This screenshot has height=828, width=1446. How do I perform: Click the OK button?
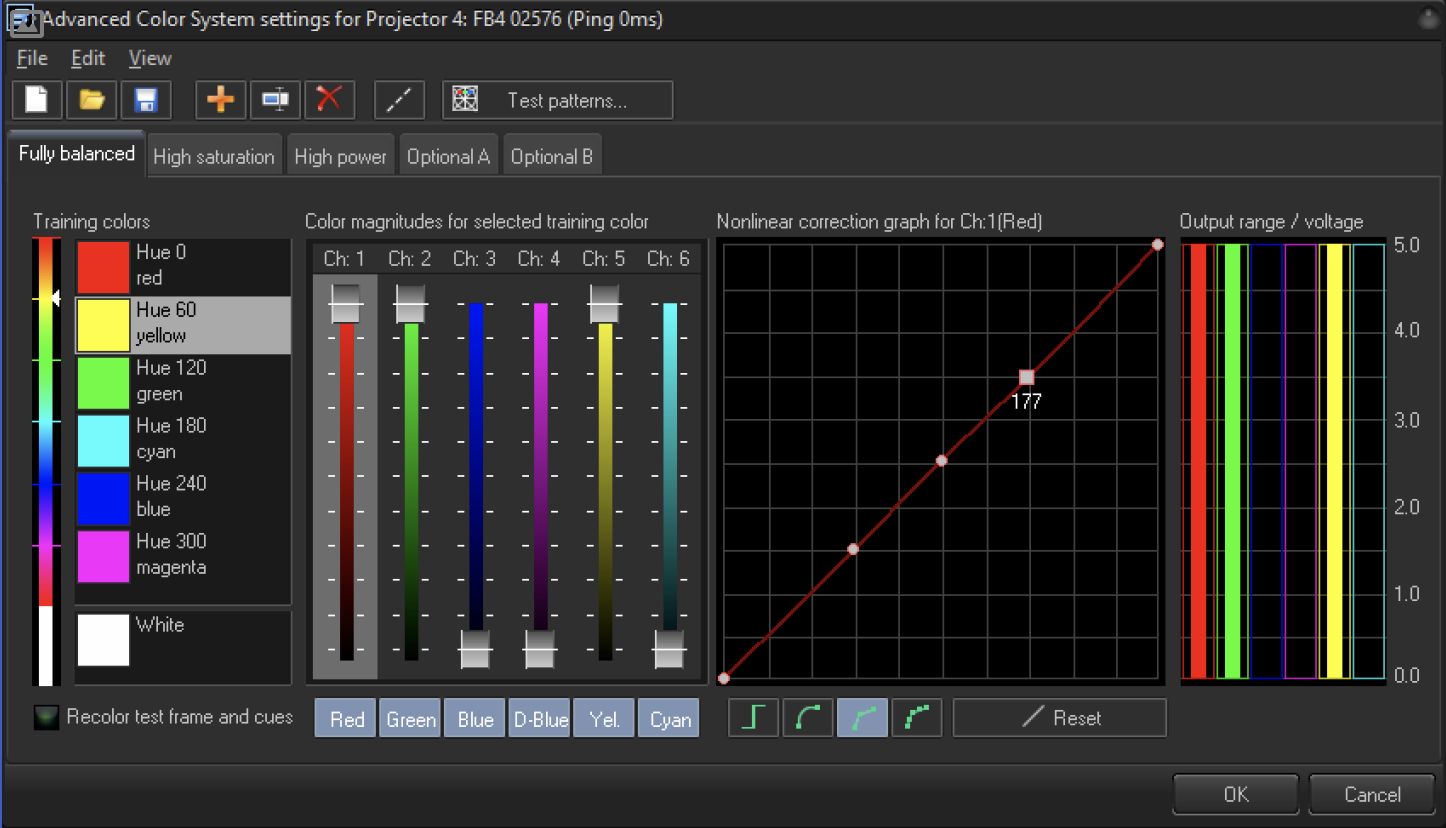click(x=1236, y=794)
